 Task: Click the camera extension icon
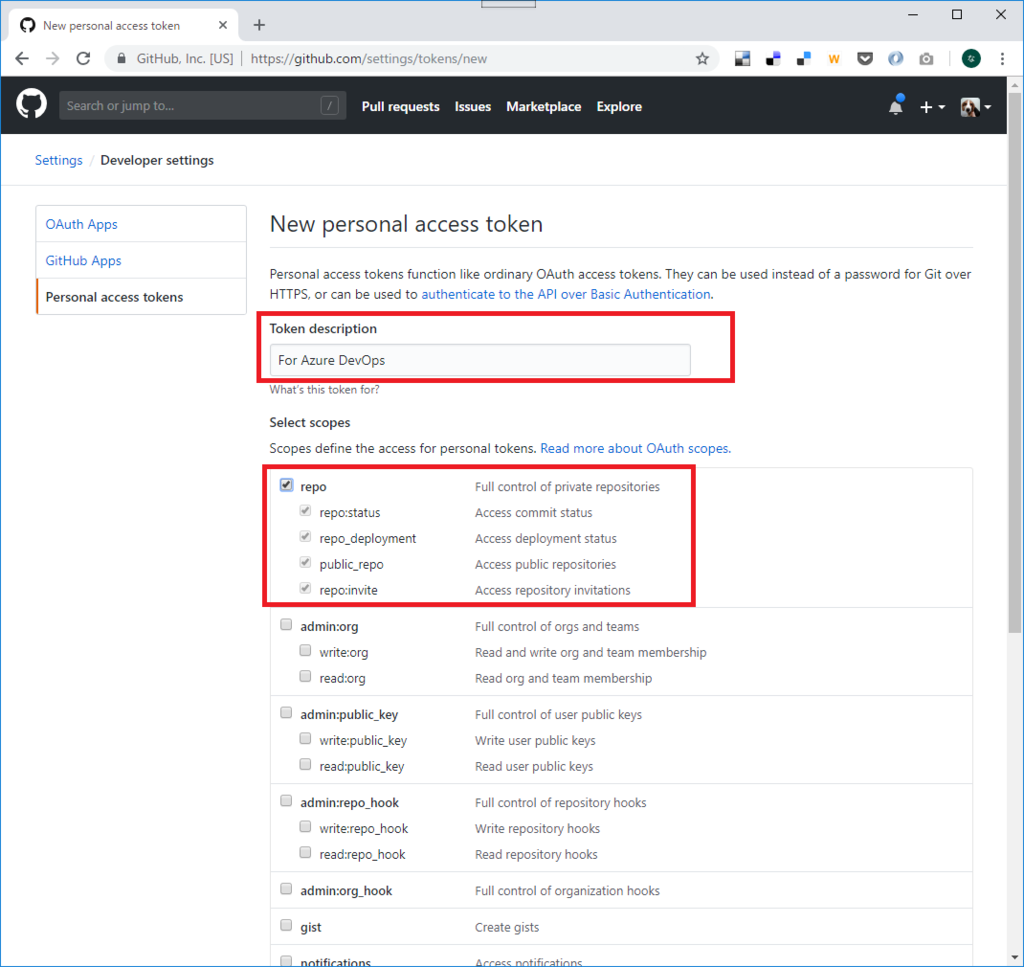pos(926,59)
